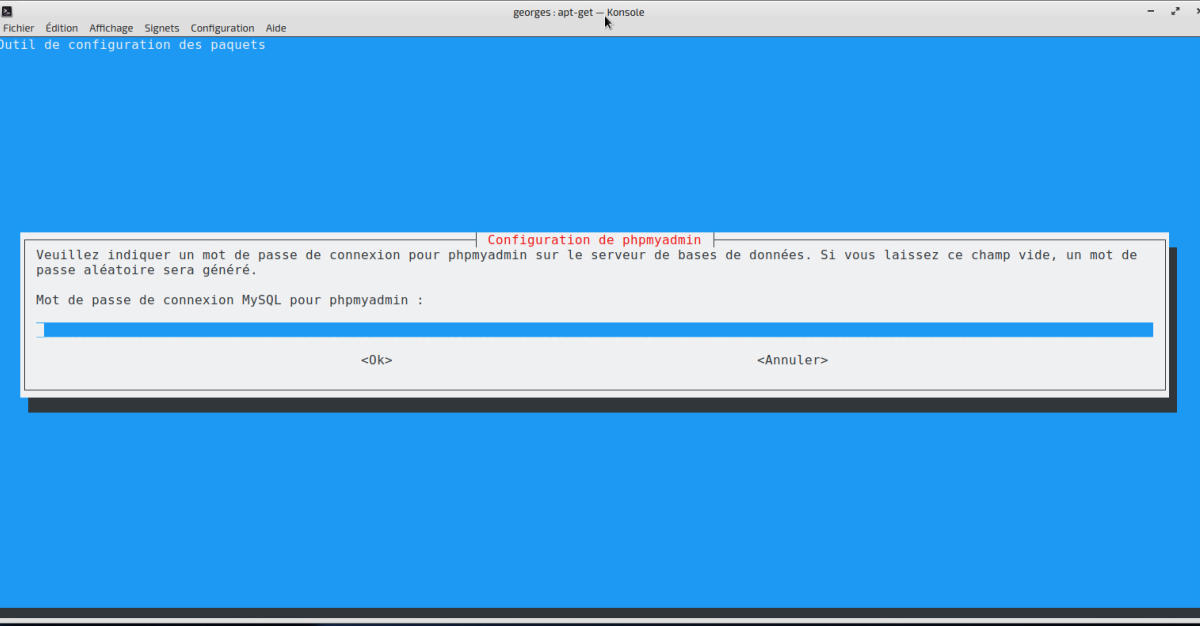
Task: Open the Édition menu
Action: (x=61, y=28)
